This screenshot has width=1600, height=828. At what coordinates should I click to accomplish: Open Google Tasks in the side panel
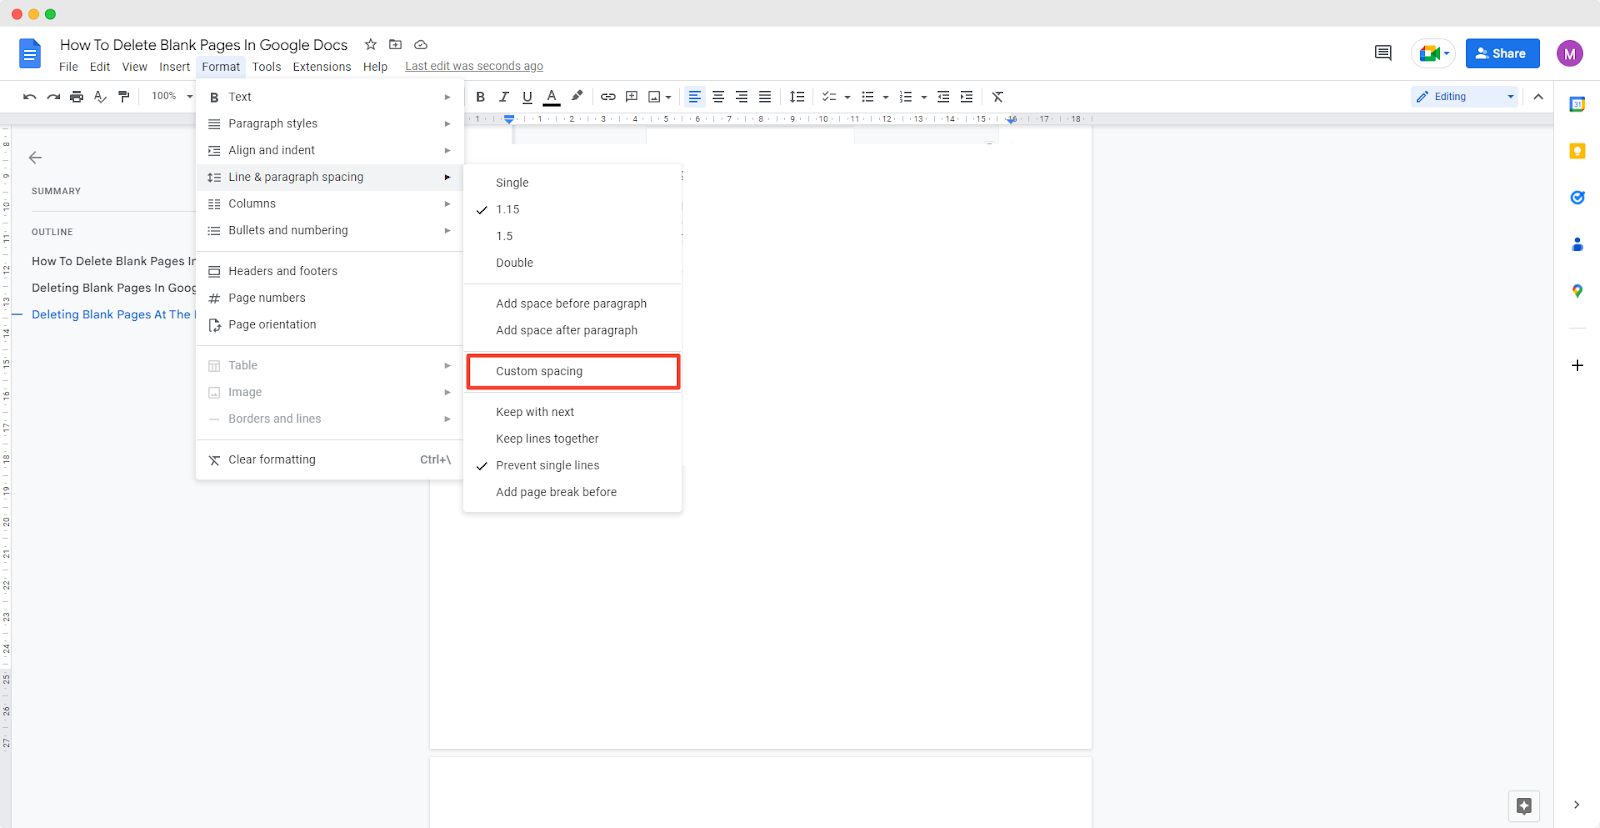tap(1577, 197)
